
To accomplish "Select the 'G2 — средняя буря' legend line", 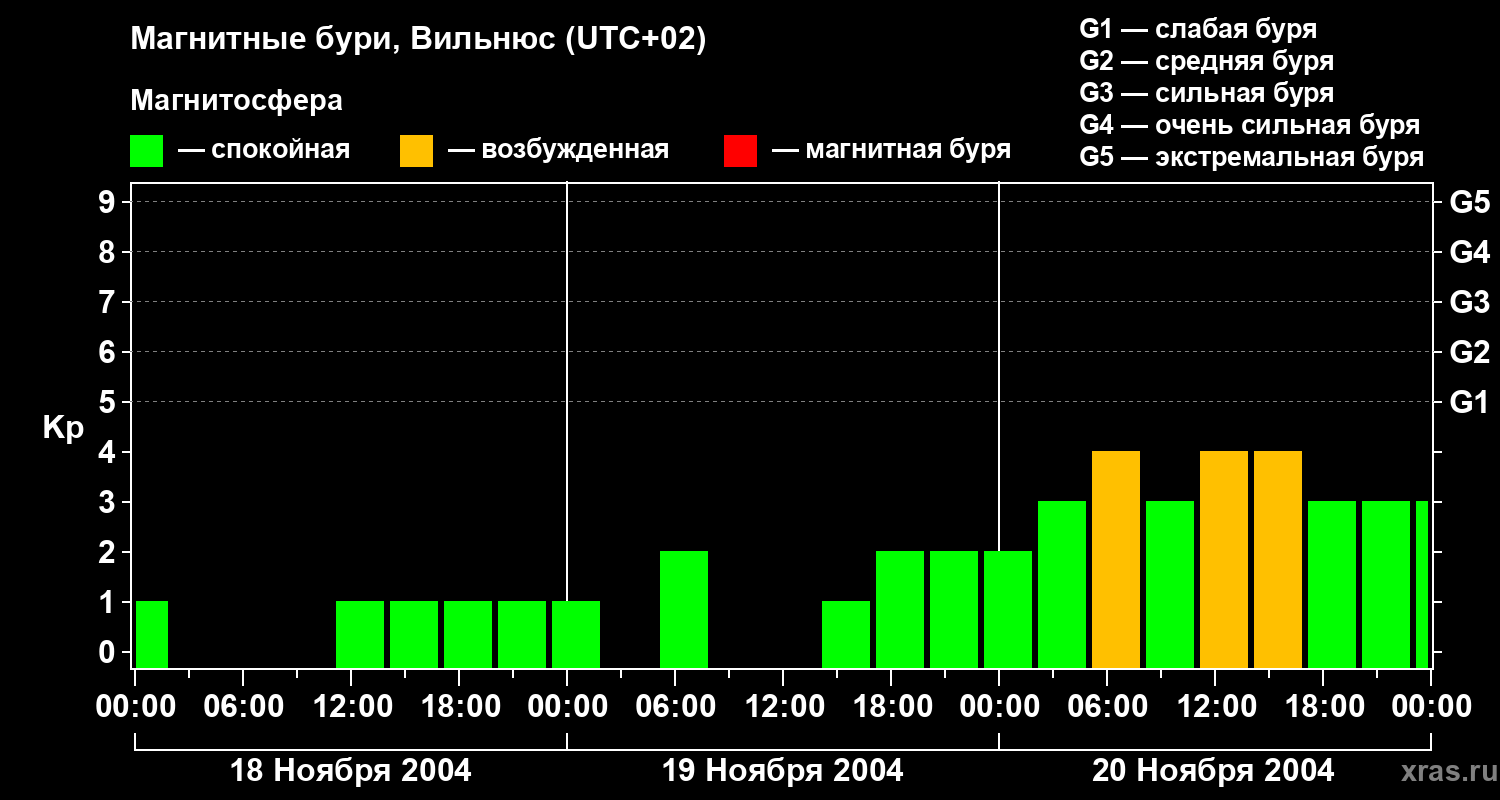I will tap(1207, 61).
